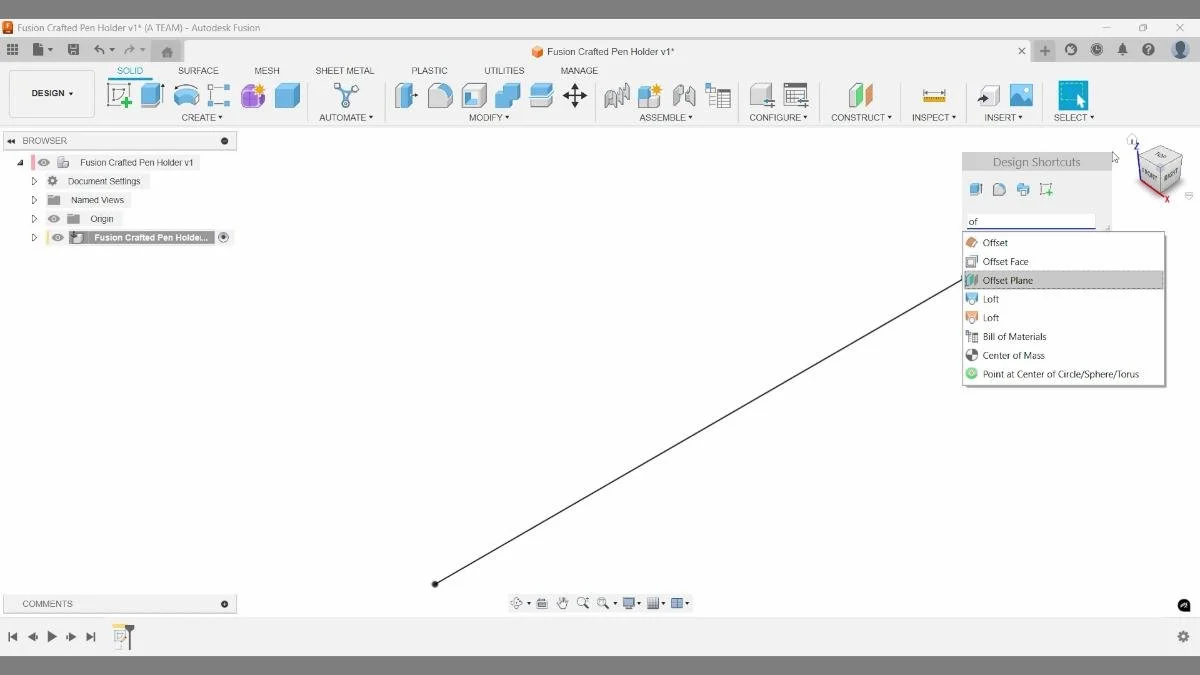Select the window selection tool under Select
Viewport: 1200px width, 675px height.
(x=1074, y=95)
